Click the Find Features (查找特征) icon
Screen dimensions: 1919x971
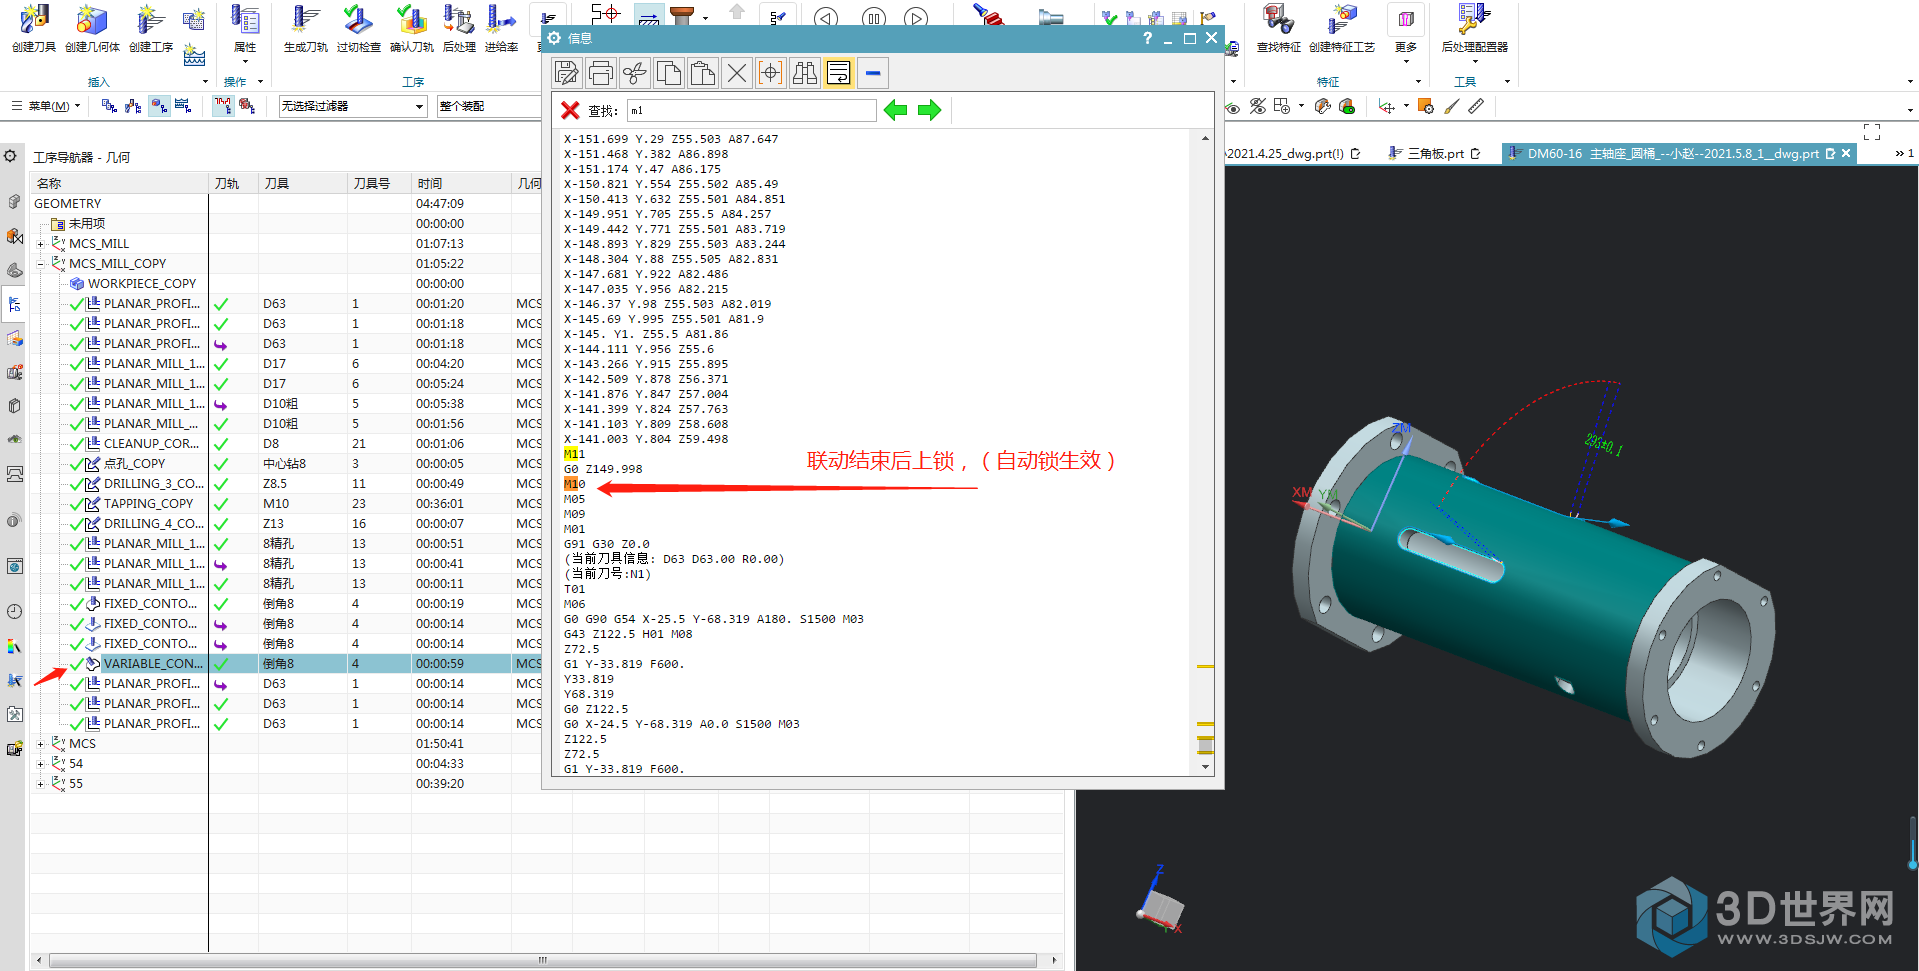(1278, 20)
